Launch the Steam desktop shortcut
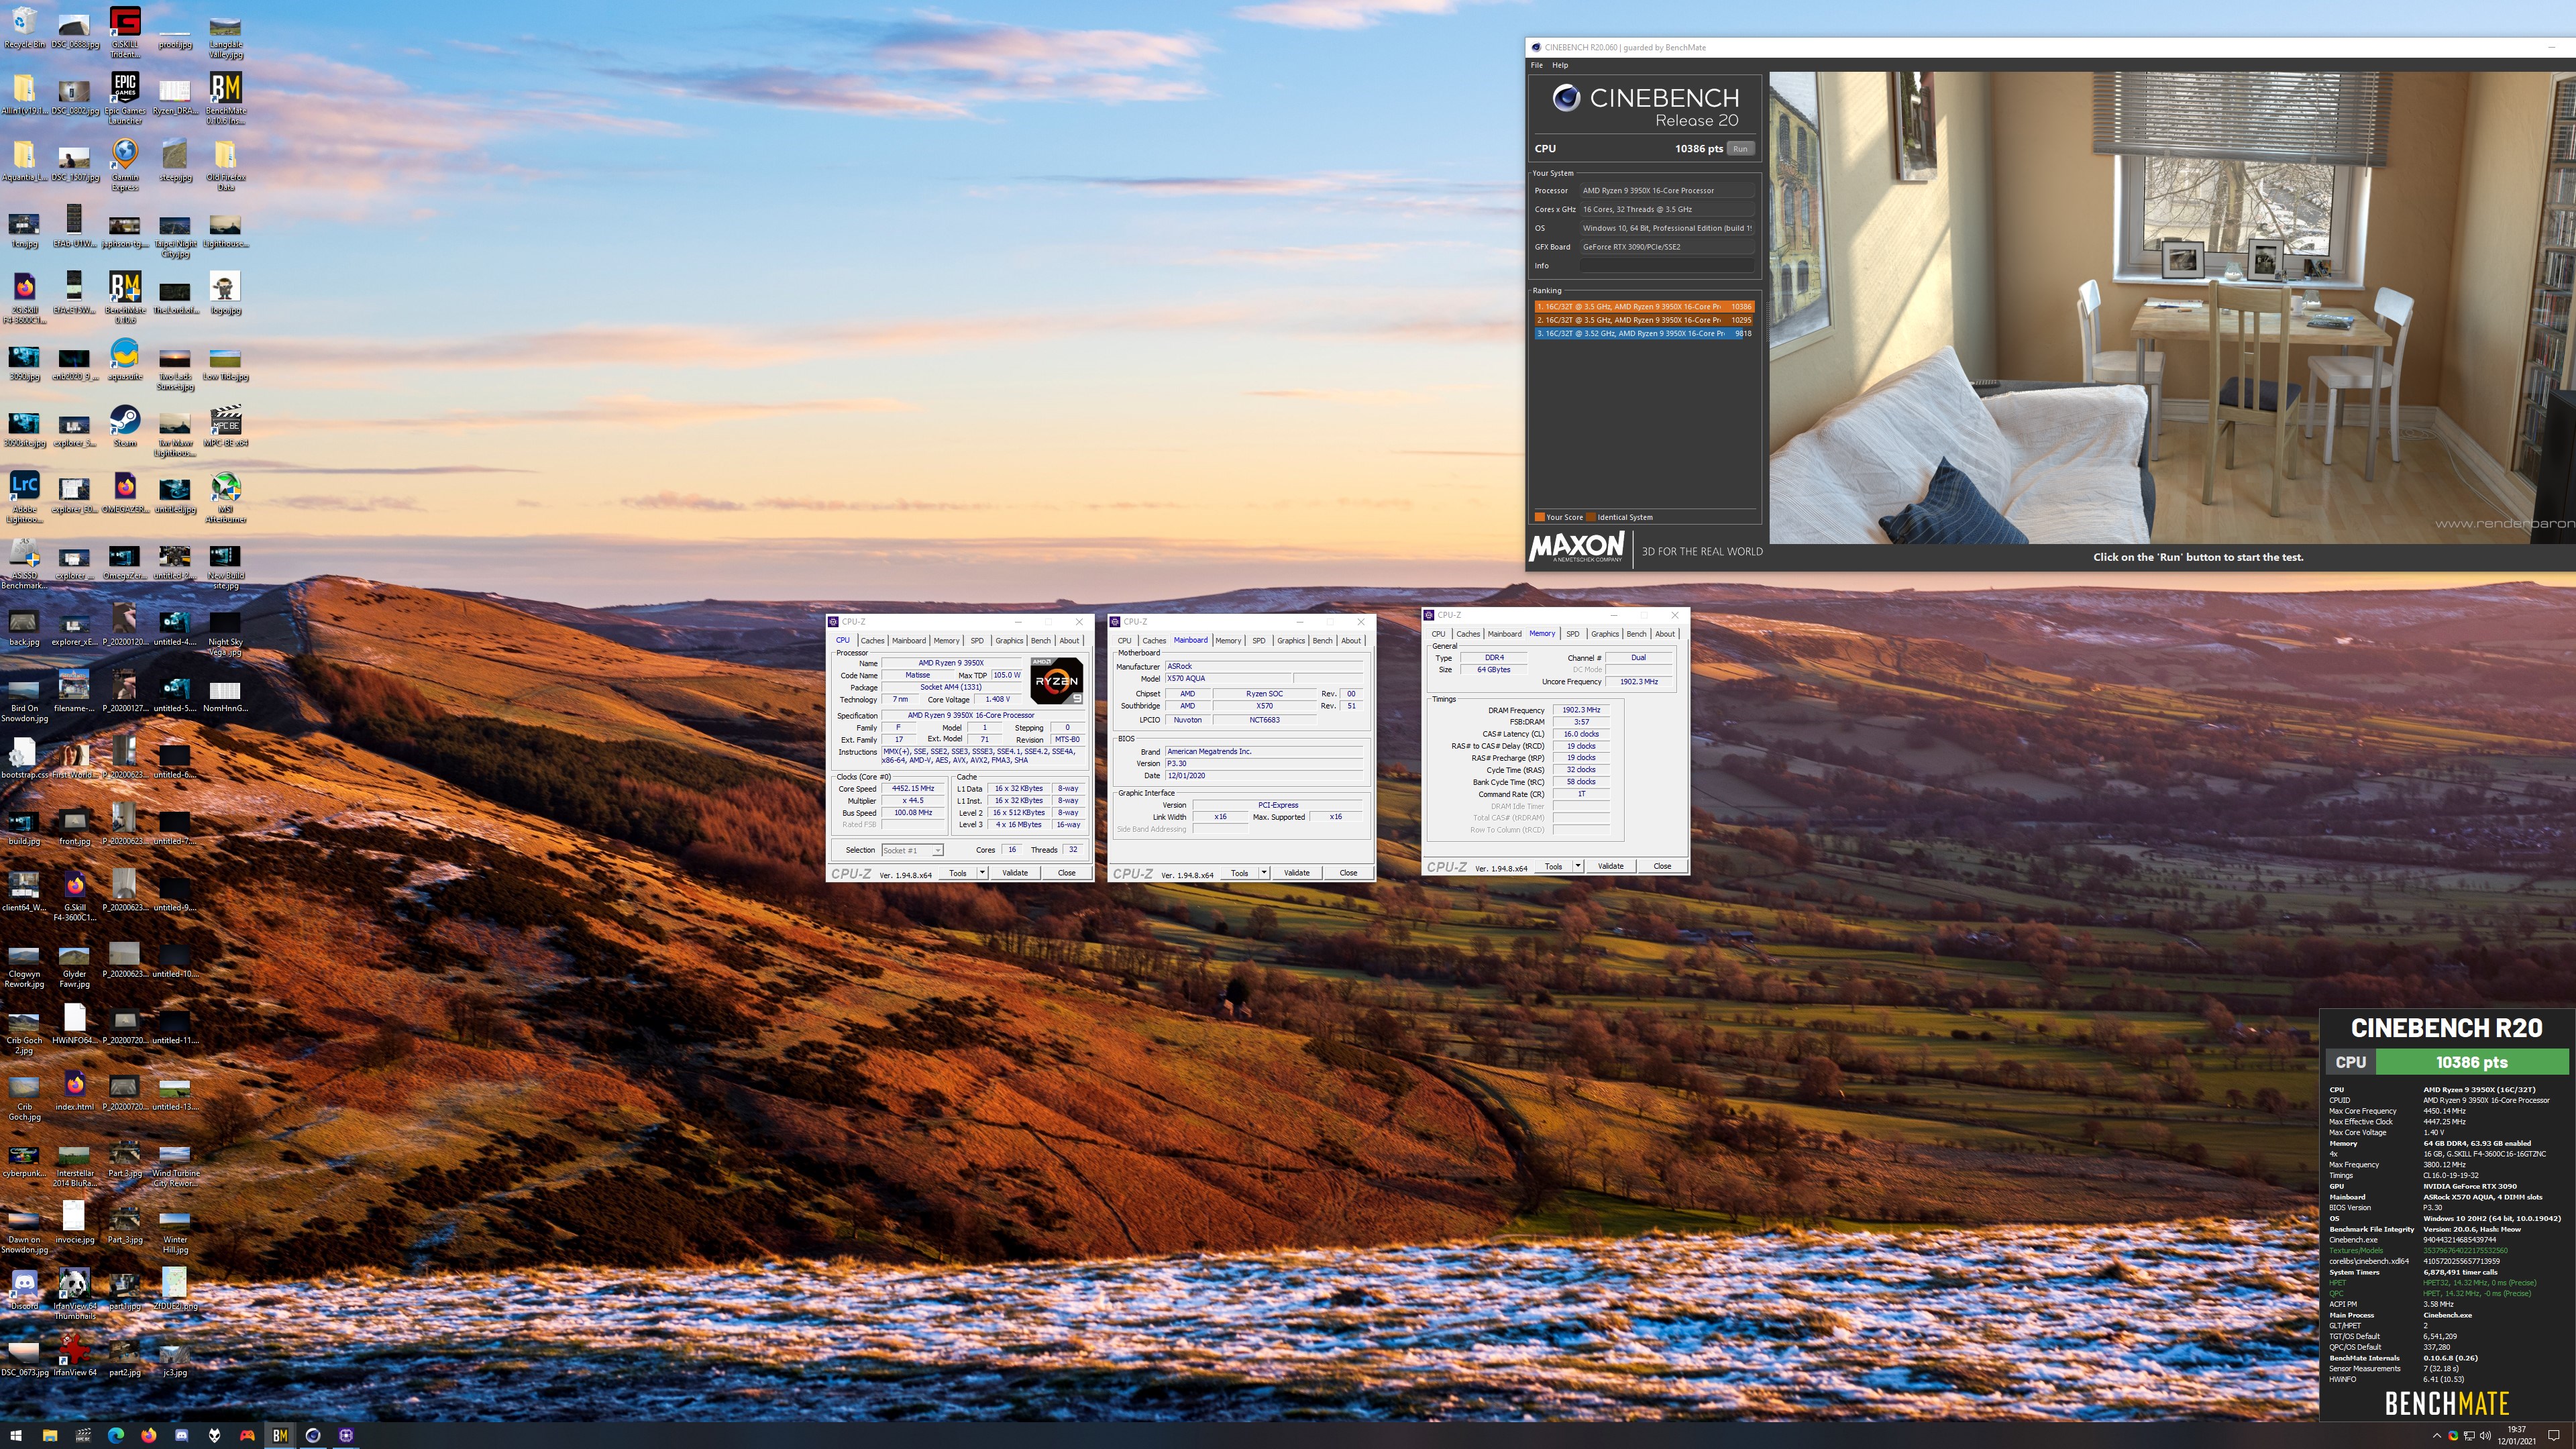The height and width of the screenshot is (1449, 2576). point(125,425)
